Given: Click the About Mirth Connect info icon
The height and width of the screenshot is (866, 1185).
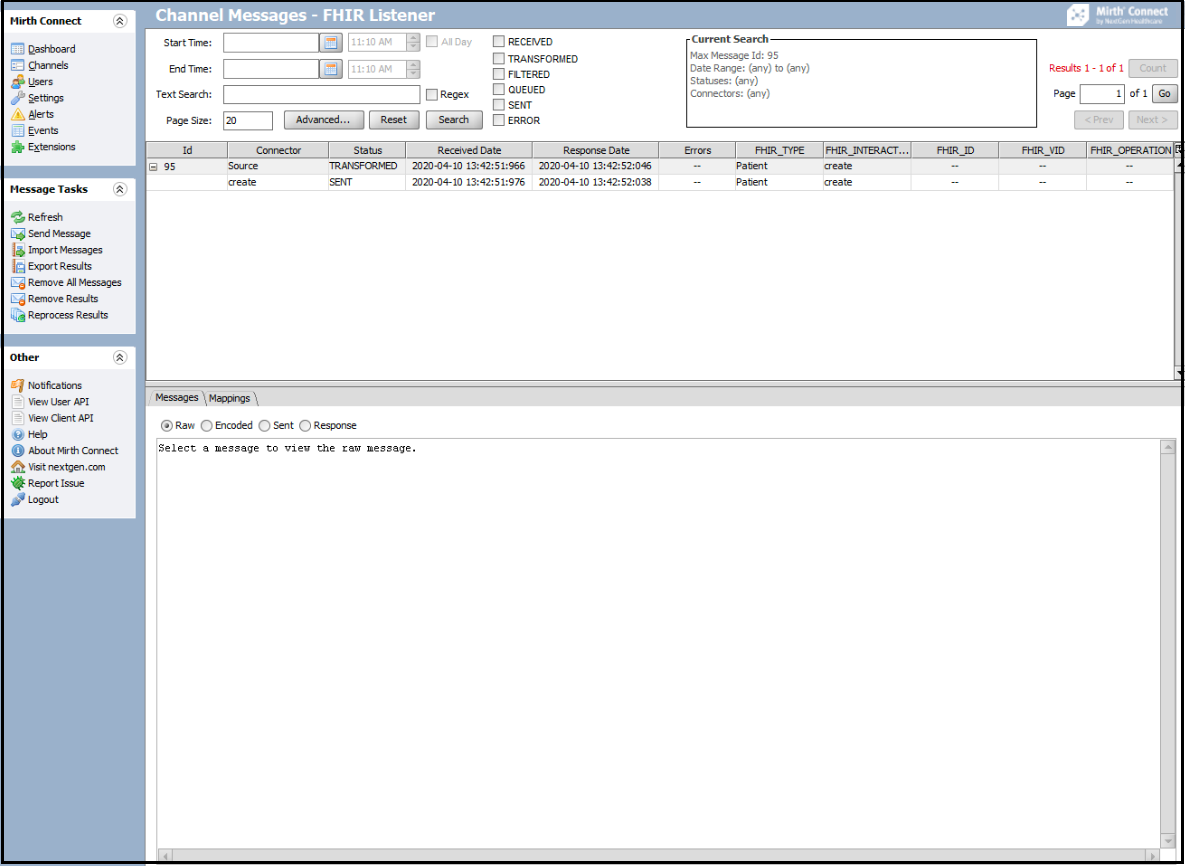Looking at the screenshot, I should [x=17, y=450].
